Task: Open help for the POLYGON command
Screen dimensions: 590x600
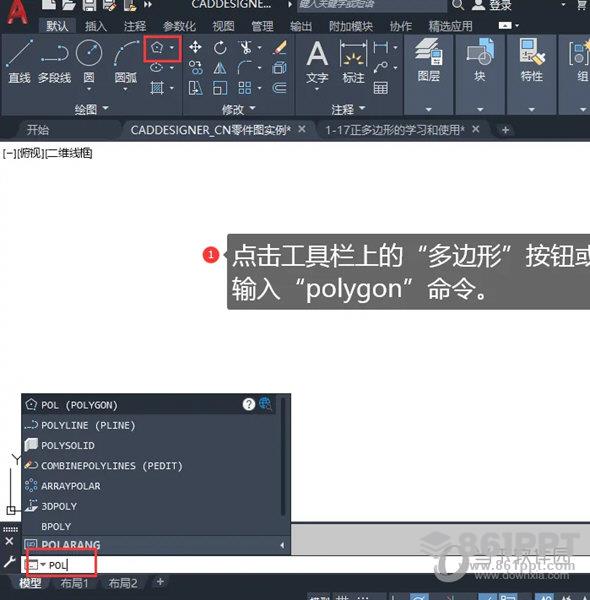Action: [249, 404]
